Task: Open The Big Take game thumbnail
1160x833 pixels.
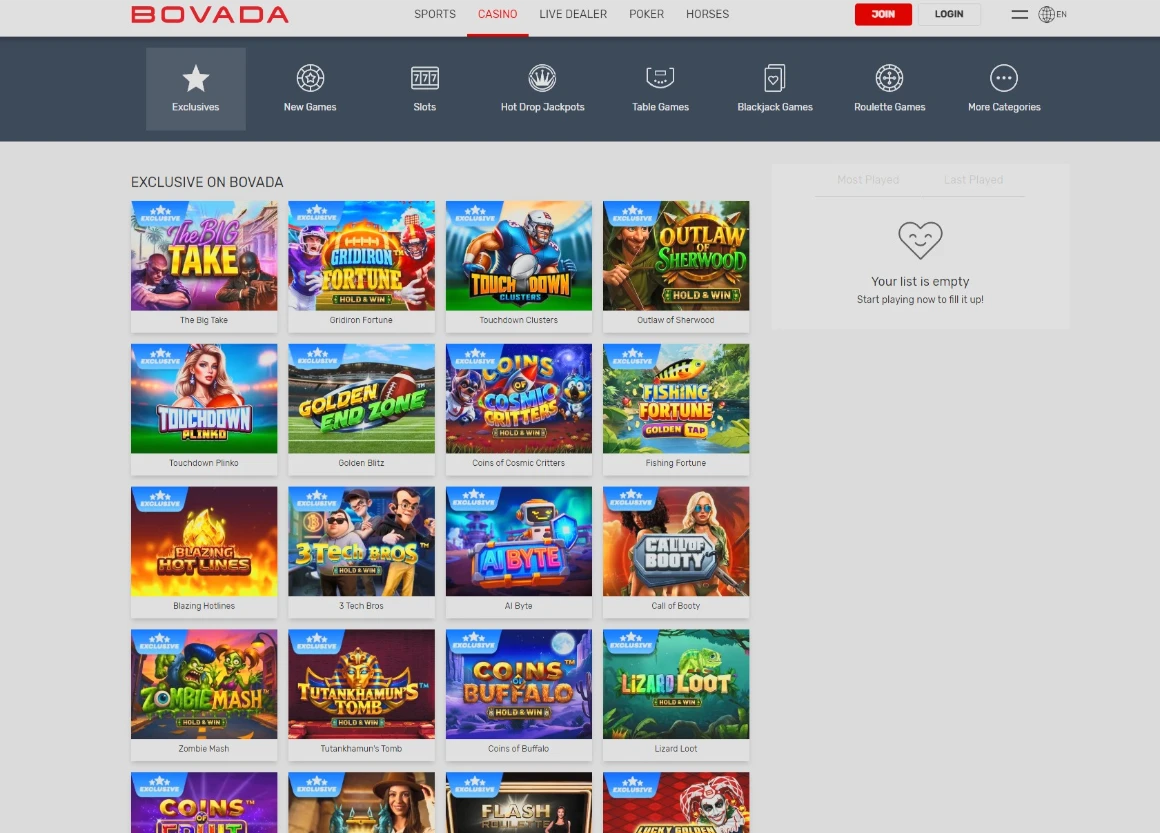Action: pos(204,255)
